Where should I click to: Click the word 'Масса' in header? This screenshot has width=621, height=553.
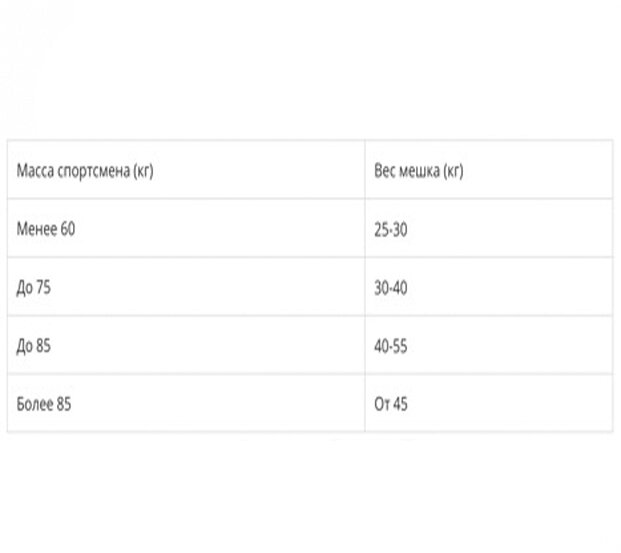pos(35,171)
